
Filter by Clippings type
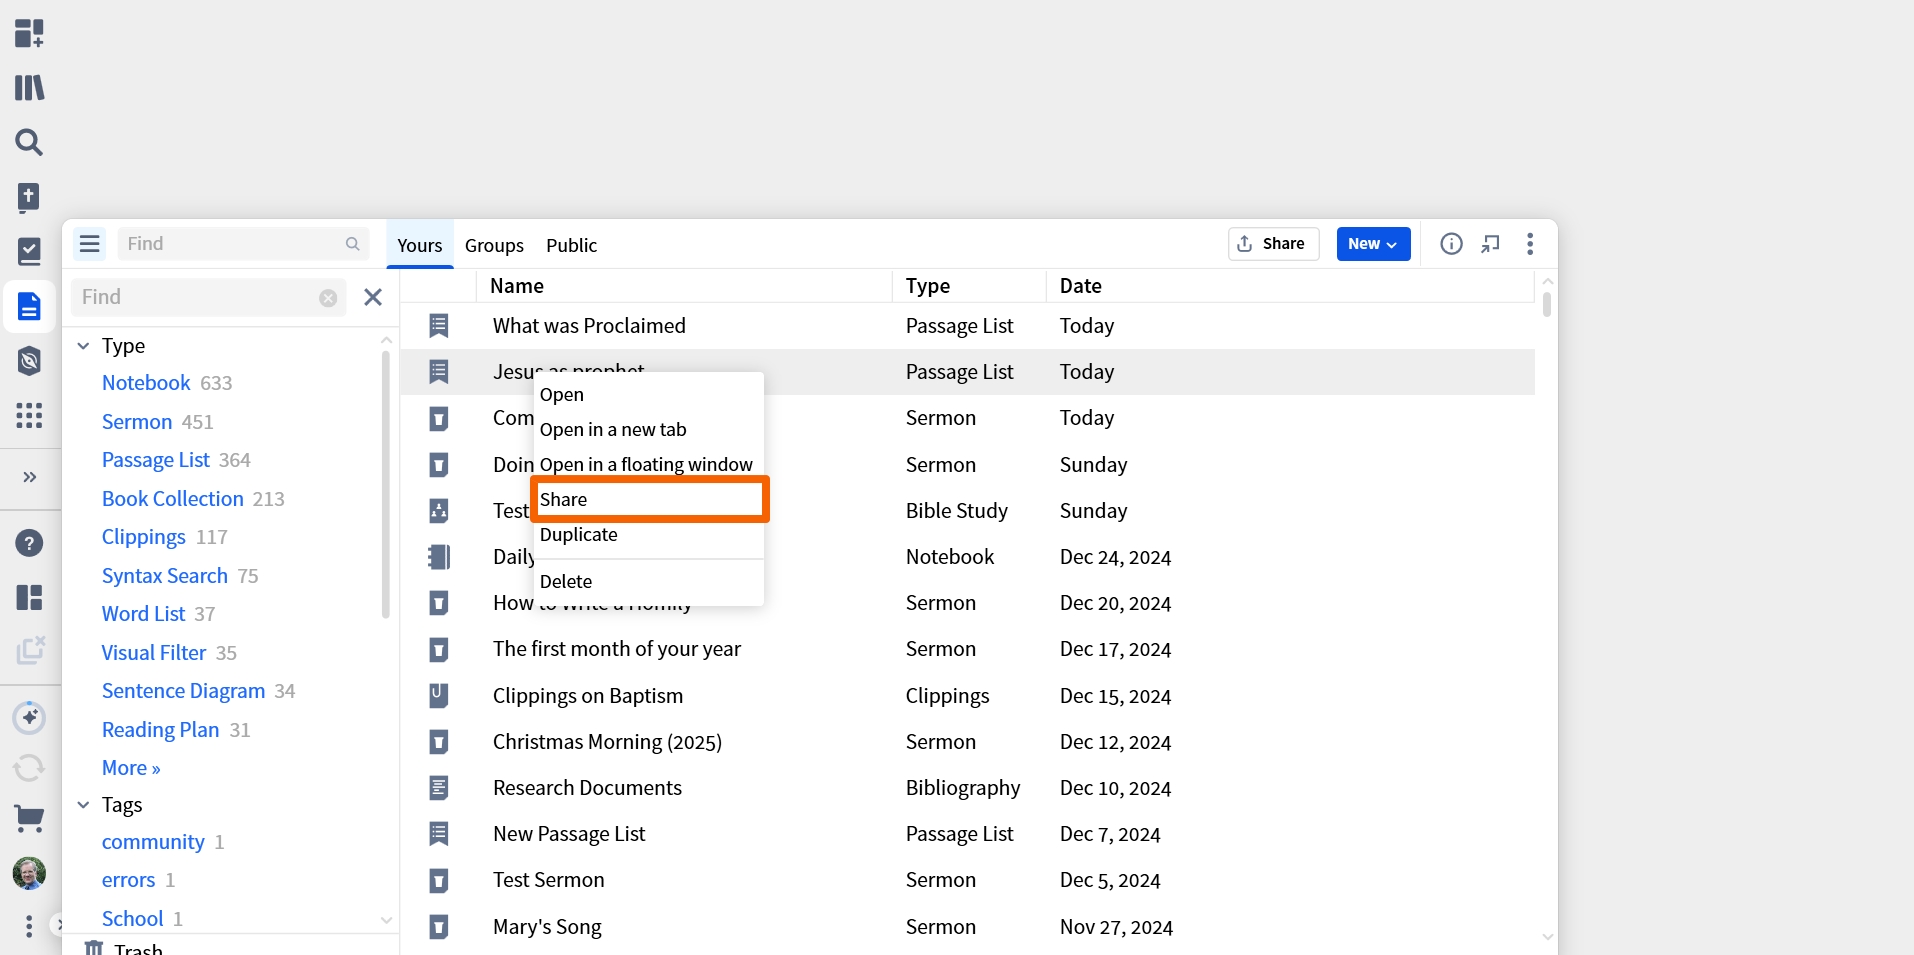144,537
